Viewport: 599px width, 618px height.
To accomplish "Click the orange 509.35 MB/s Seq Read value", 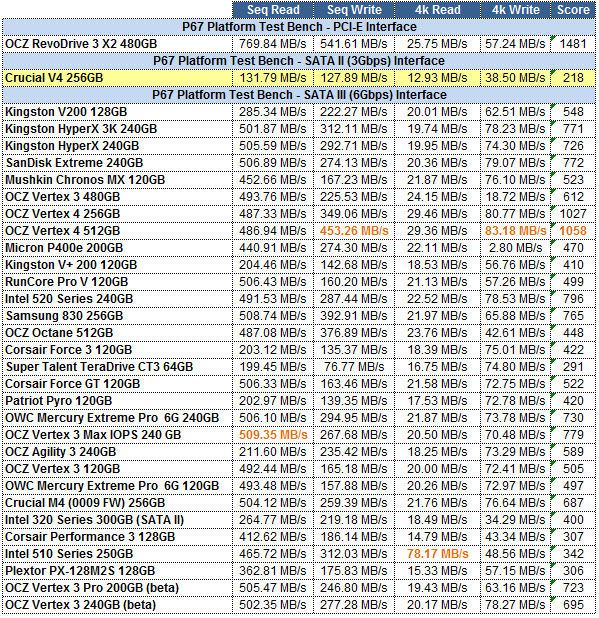I will pyautogui.click(x=273, y=435).
